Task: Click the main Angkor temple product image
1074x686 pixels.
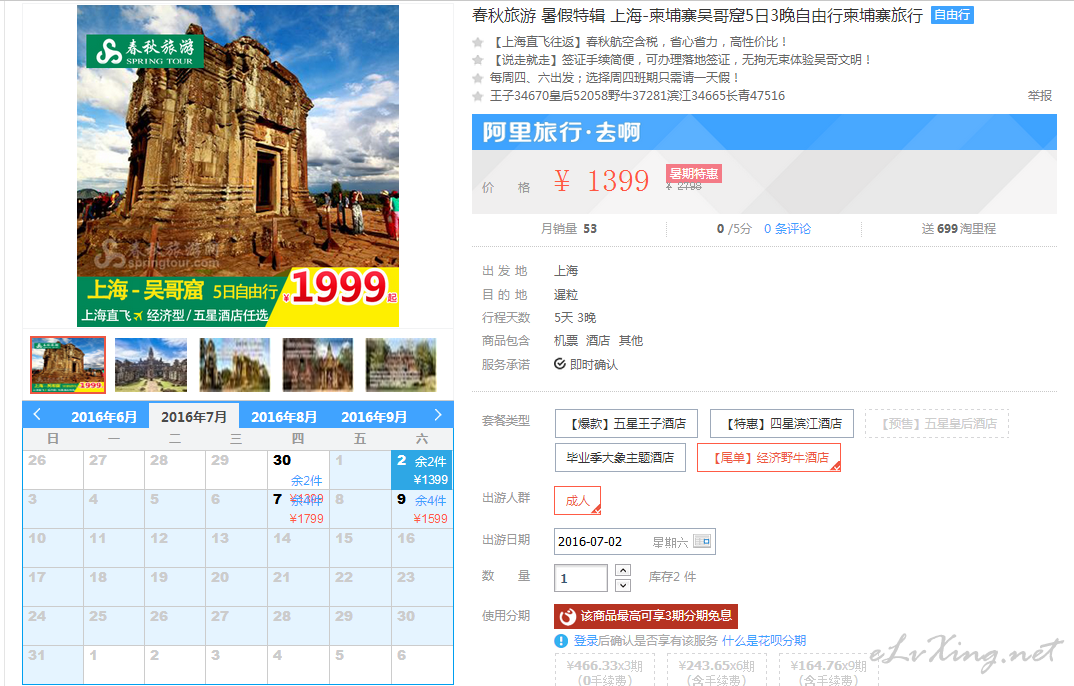Action: tap(238, 166)
